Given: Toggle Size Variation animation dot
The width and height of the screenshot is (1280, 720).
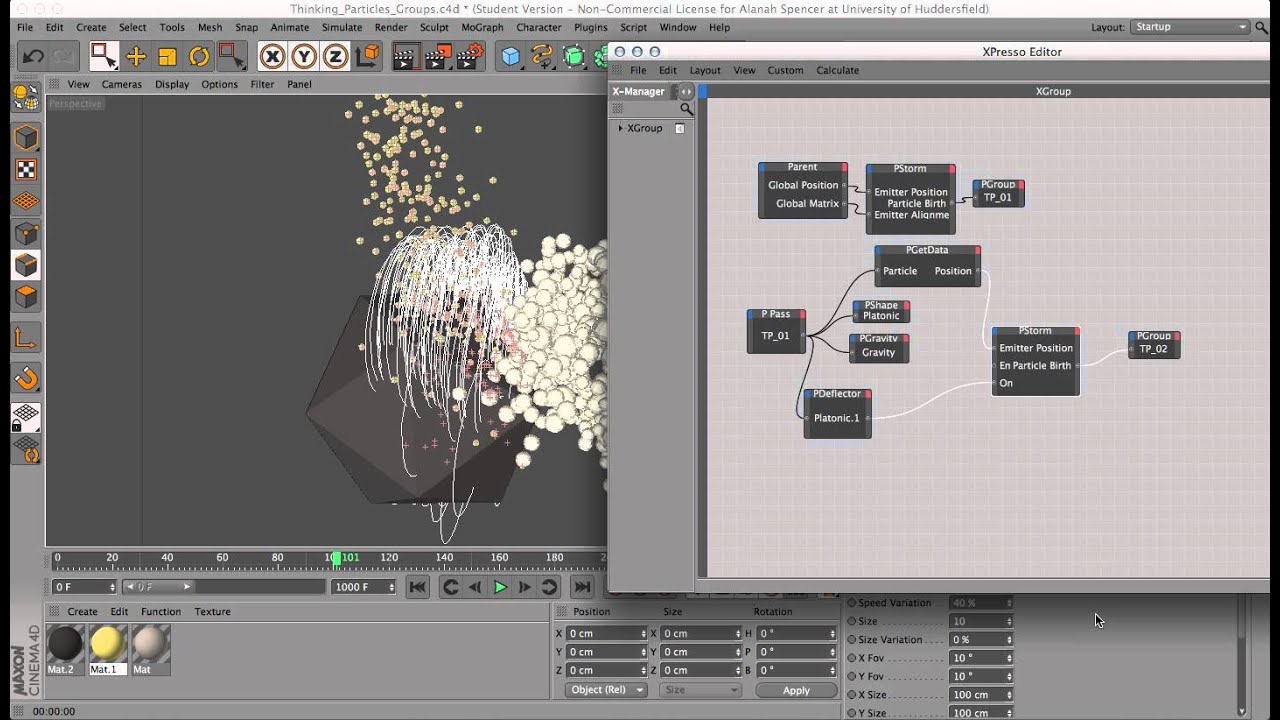Looking at the screenshot, I should pyautogui.click(x=852, y=639).
